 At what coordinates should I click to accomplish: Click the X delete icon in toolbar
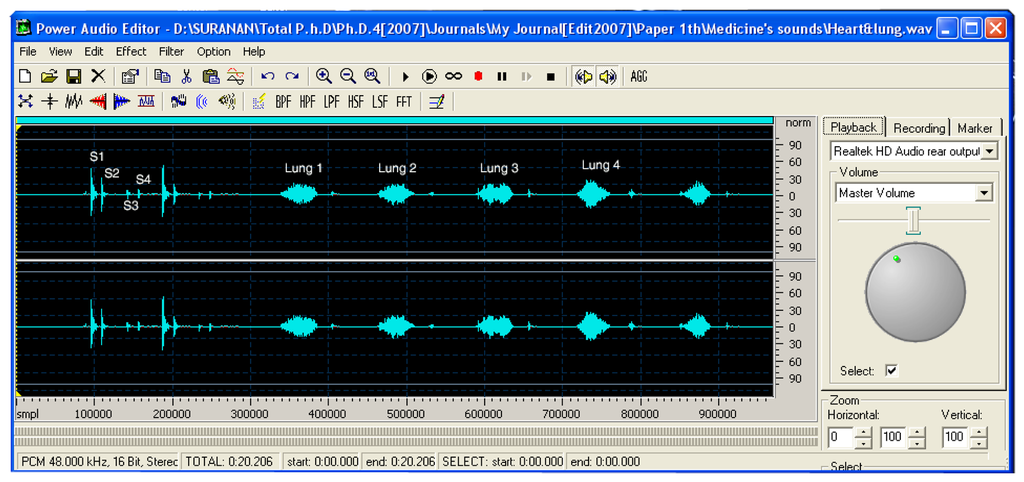click(x=98, y=76)
